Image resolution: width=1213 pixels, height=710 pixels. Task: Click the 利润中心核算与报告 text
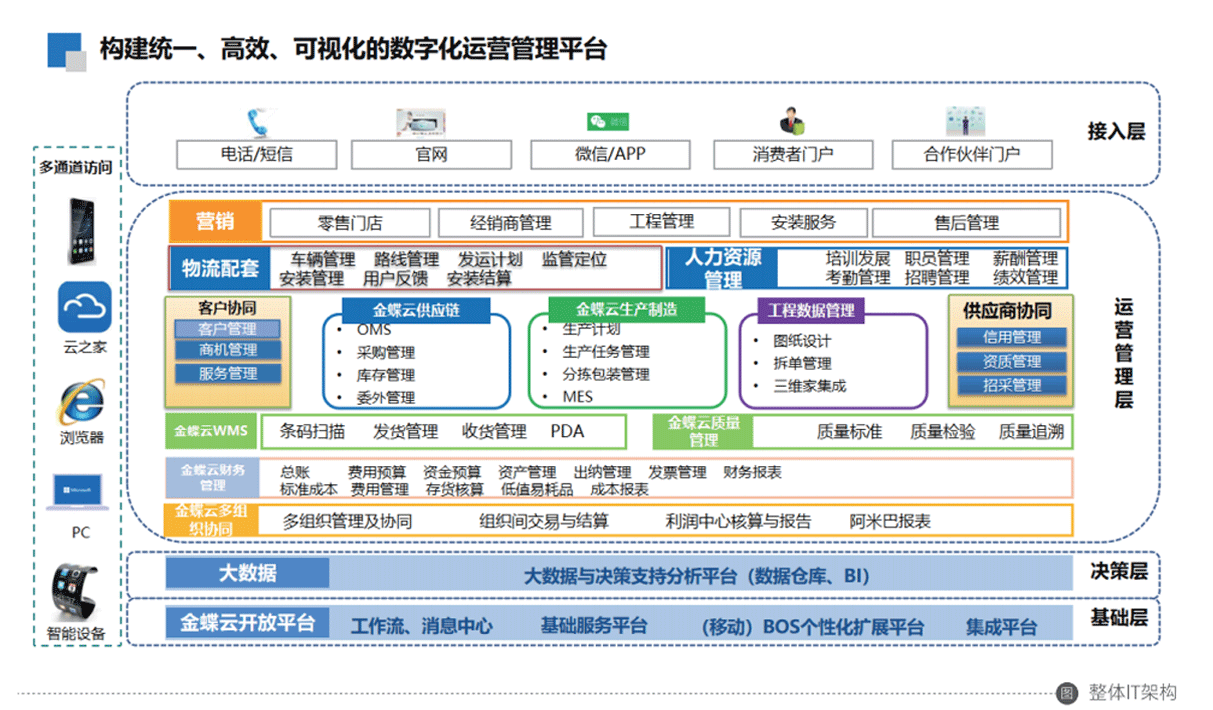click(x=738, y=521)
